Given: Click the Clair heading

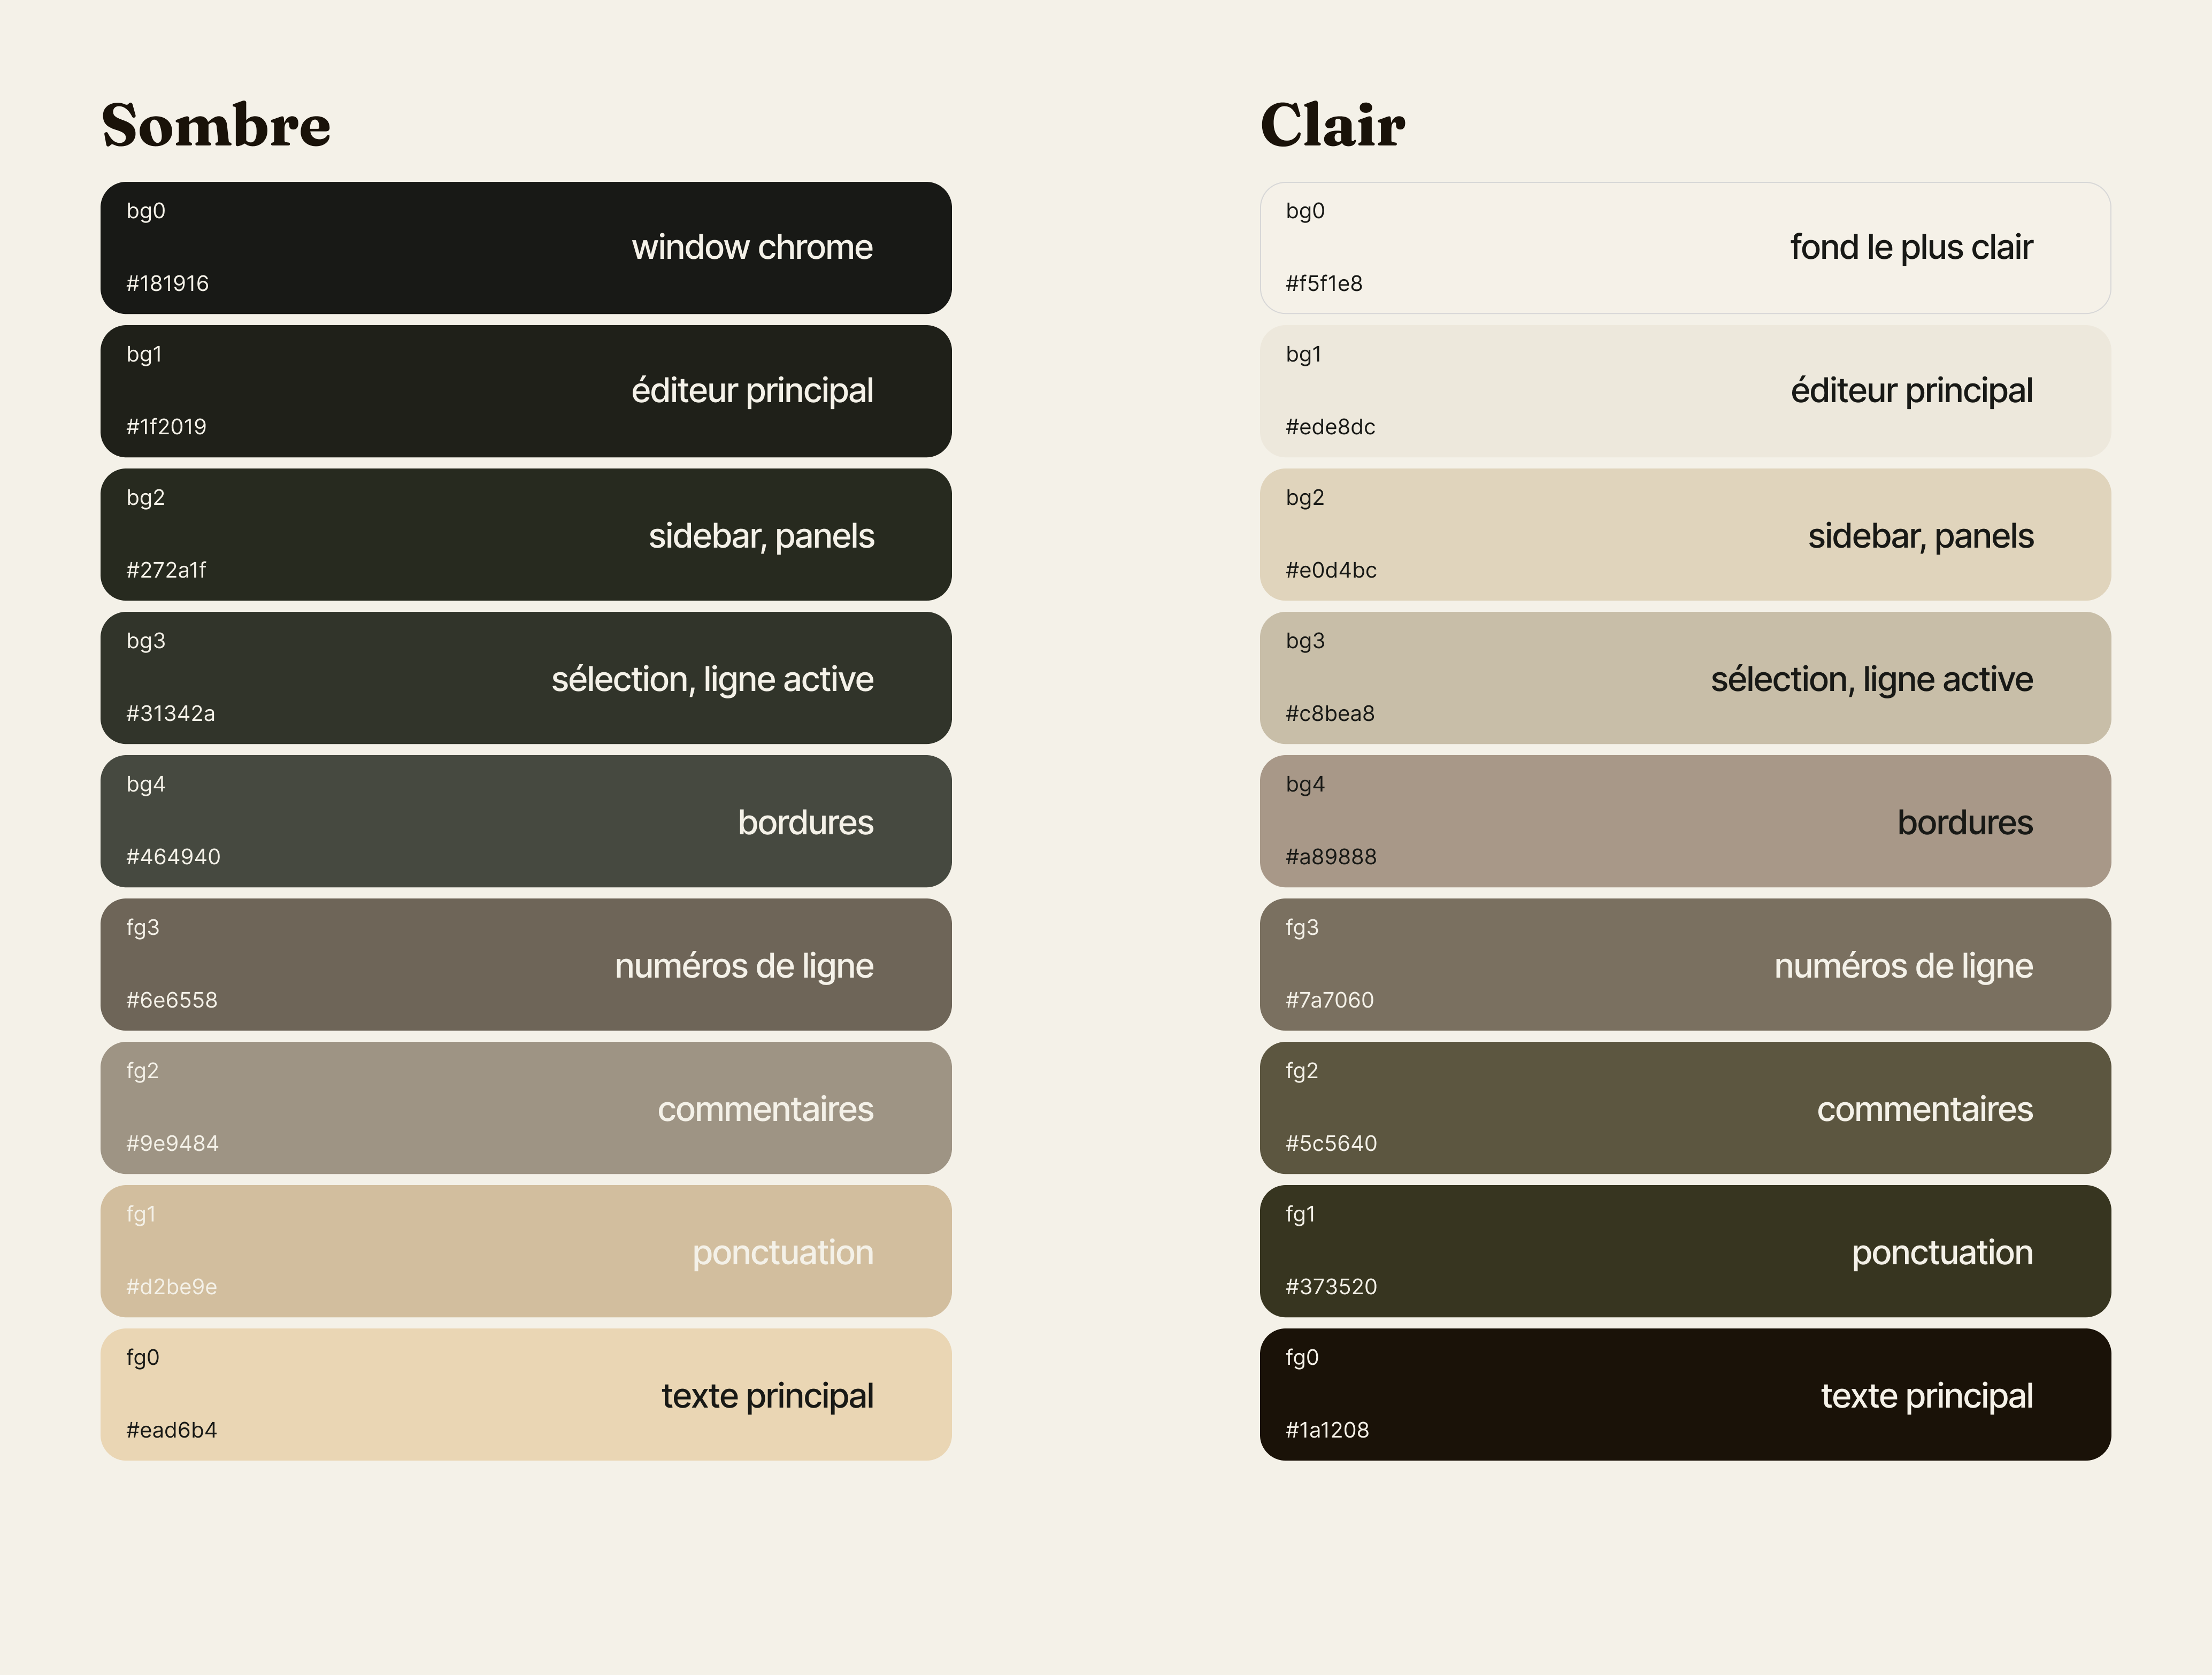Looking at the screenshot, I should [x=1332, y=125].
